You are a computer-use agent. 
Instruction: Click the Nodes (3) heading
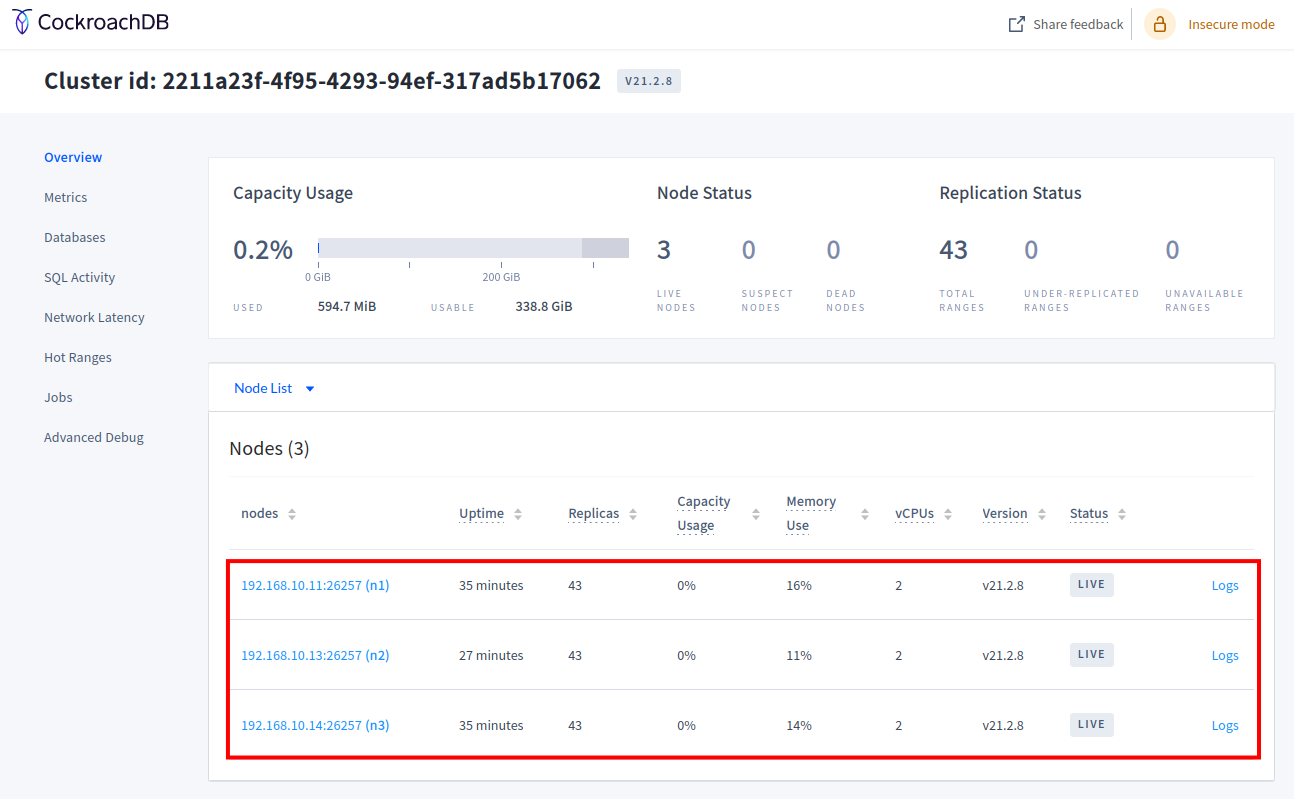coord(269,449)
